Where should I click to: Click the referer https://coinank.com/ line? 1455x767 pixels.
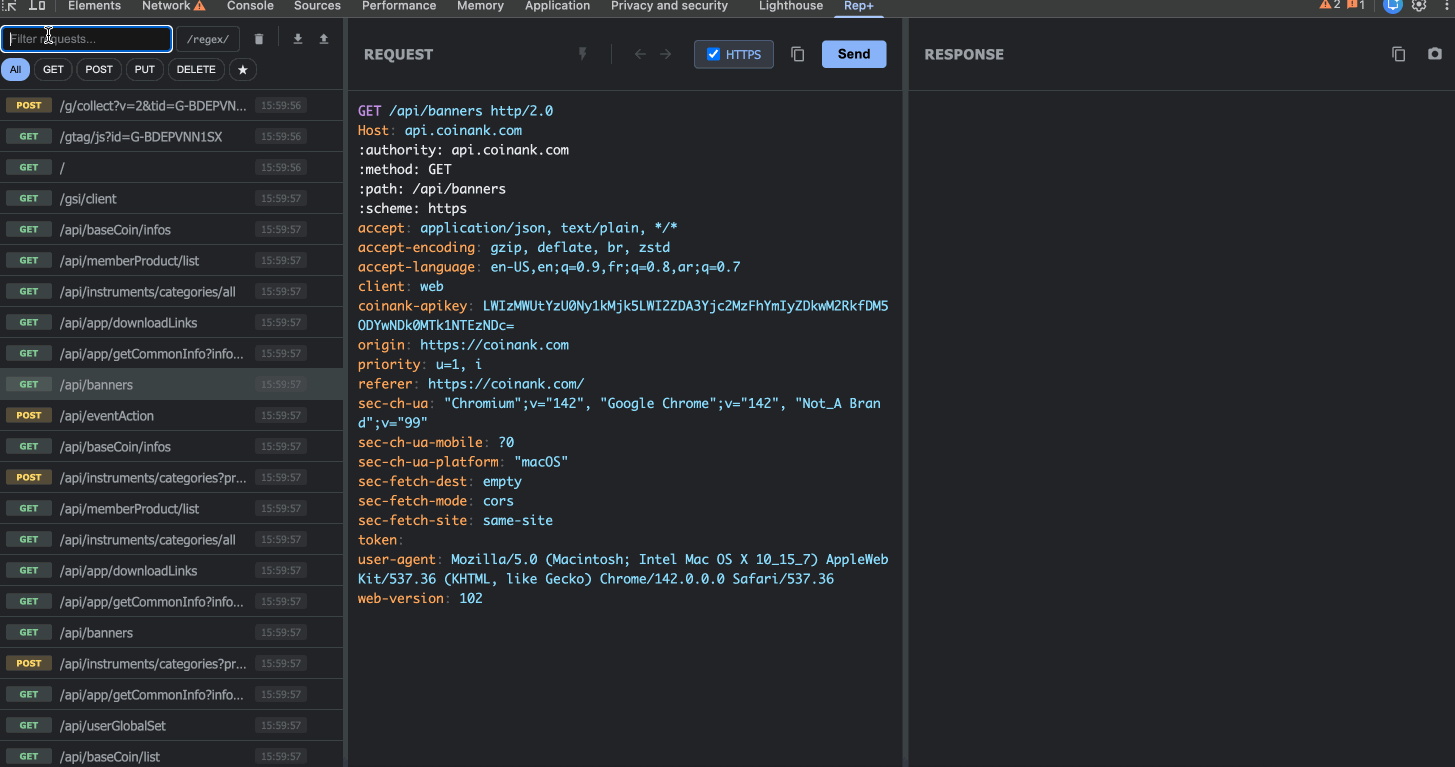pos(471,384)
